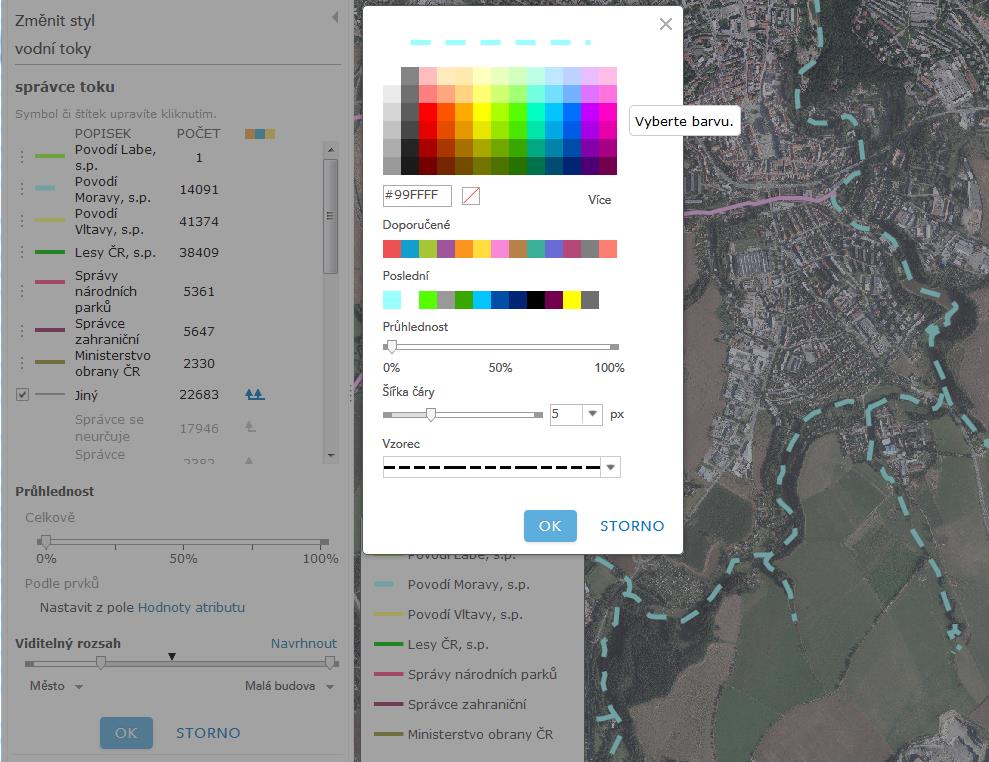This screenshot has width=989, height=762.
Task: Pick the salmon swatch ending the Doporučené row
Action: (607, 249)
